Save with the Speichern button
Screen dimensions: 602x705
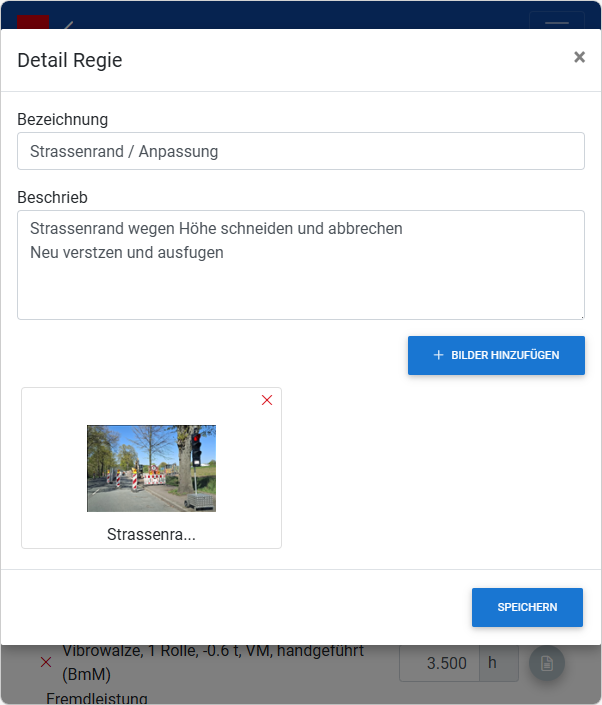pos(527,607)
